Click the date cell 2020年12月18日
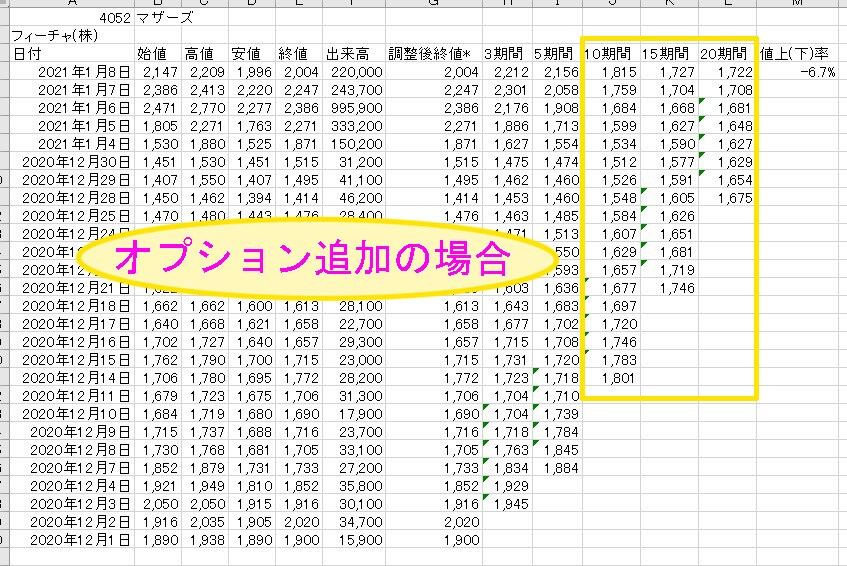Viewport: 847px width, 566px height. click(72, 306)
